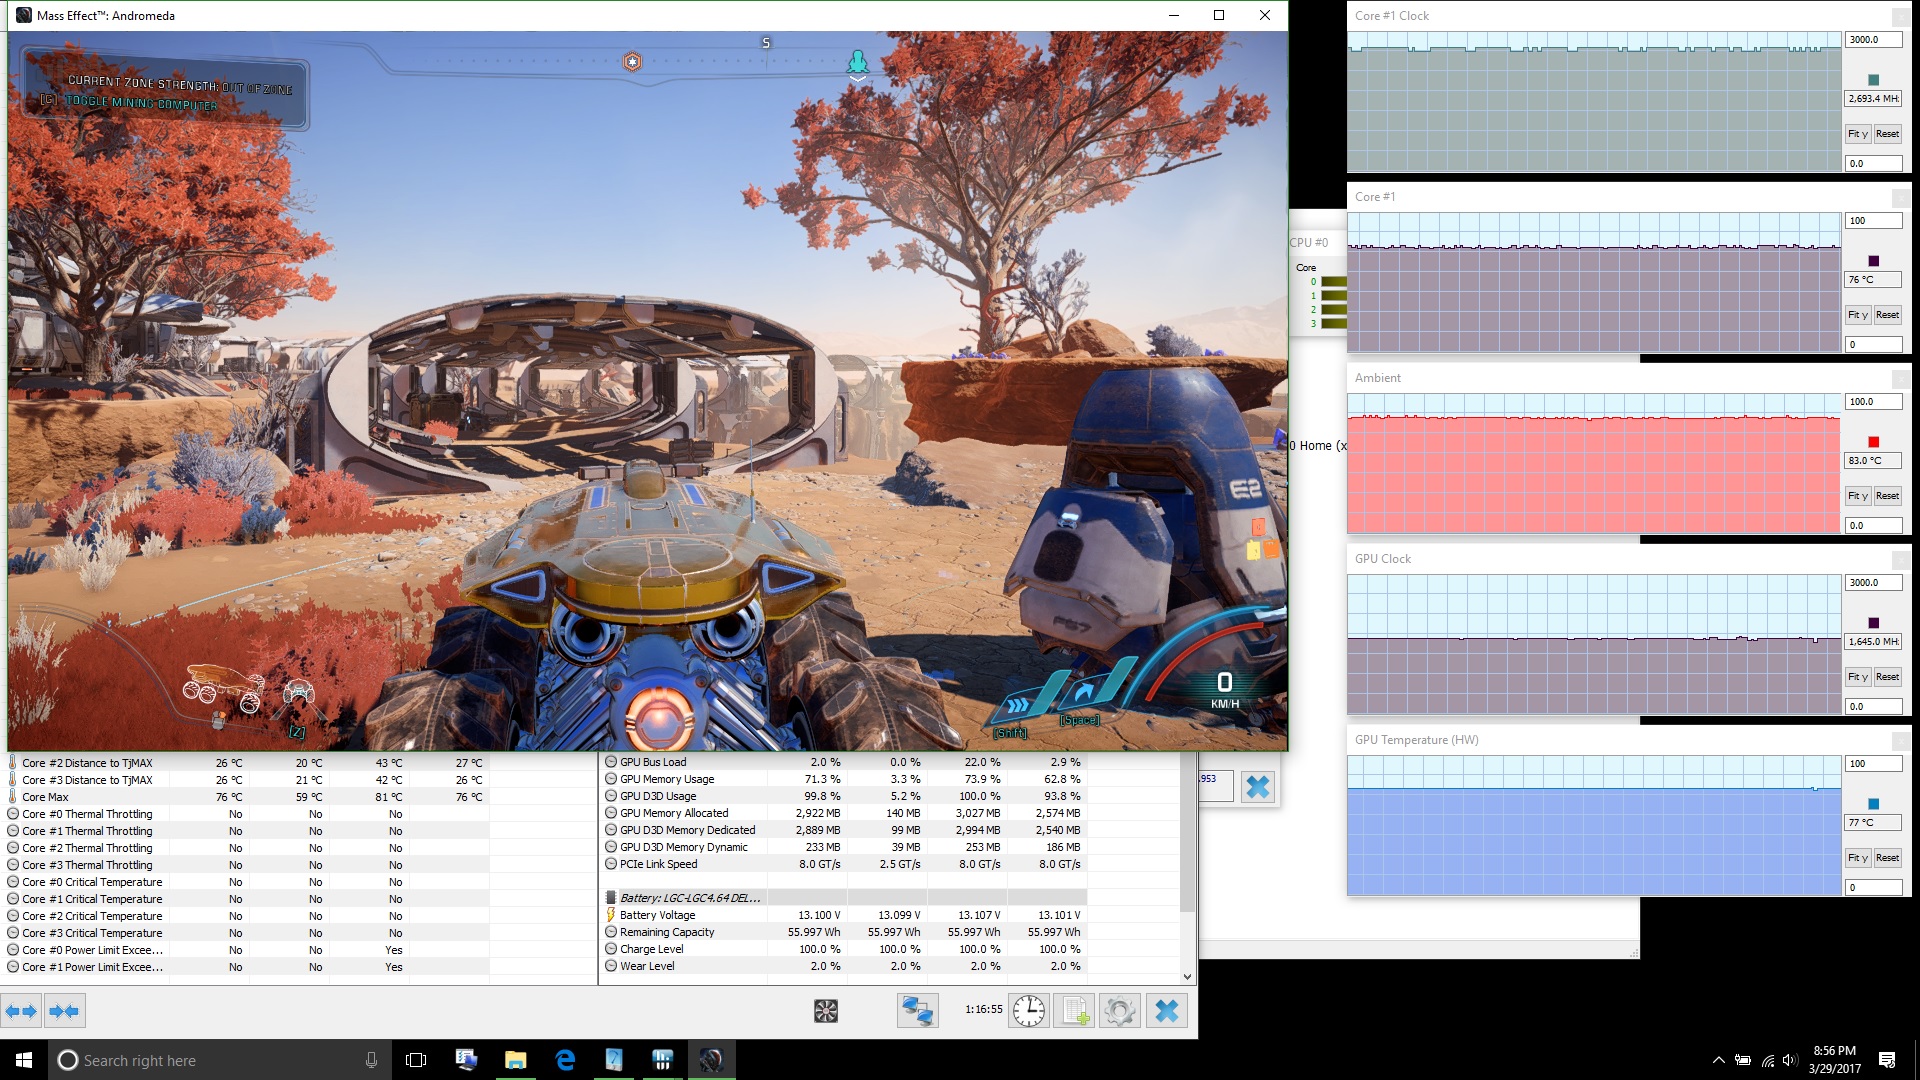
Task: Click Fit y in GPU Clock graph
Action: pyautogui.click(x=1857, y=677)
